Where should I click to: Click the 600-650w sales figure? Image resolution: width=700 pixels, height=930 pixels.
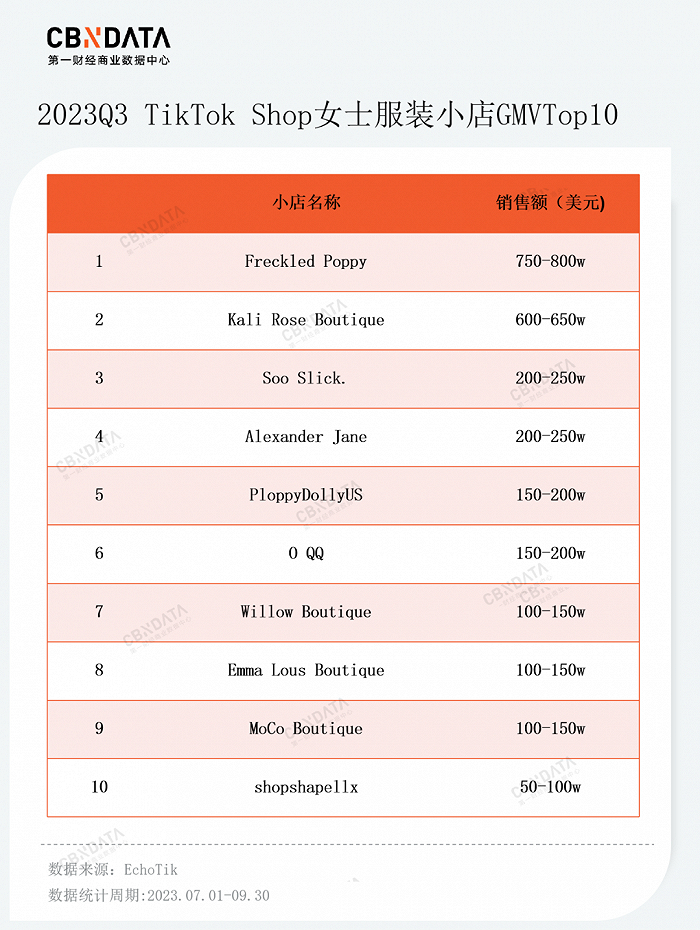click(550, 320)
